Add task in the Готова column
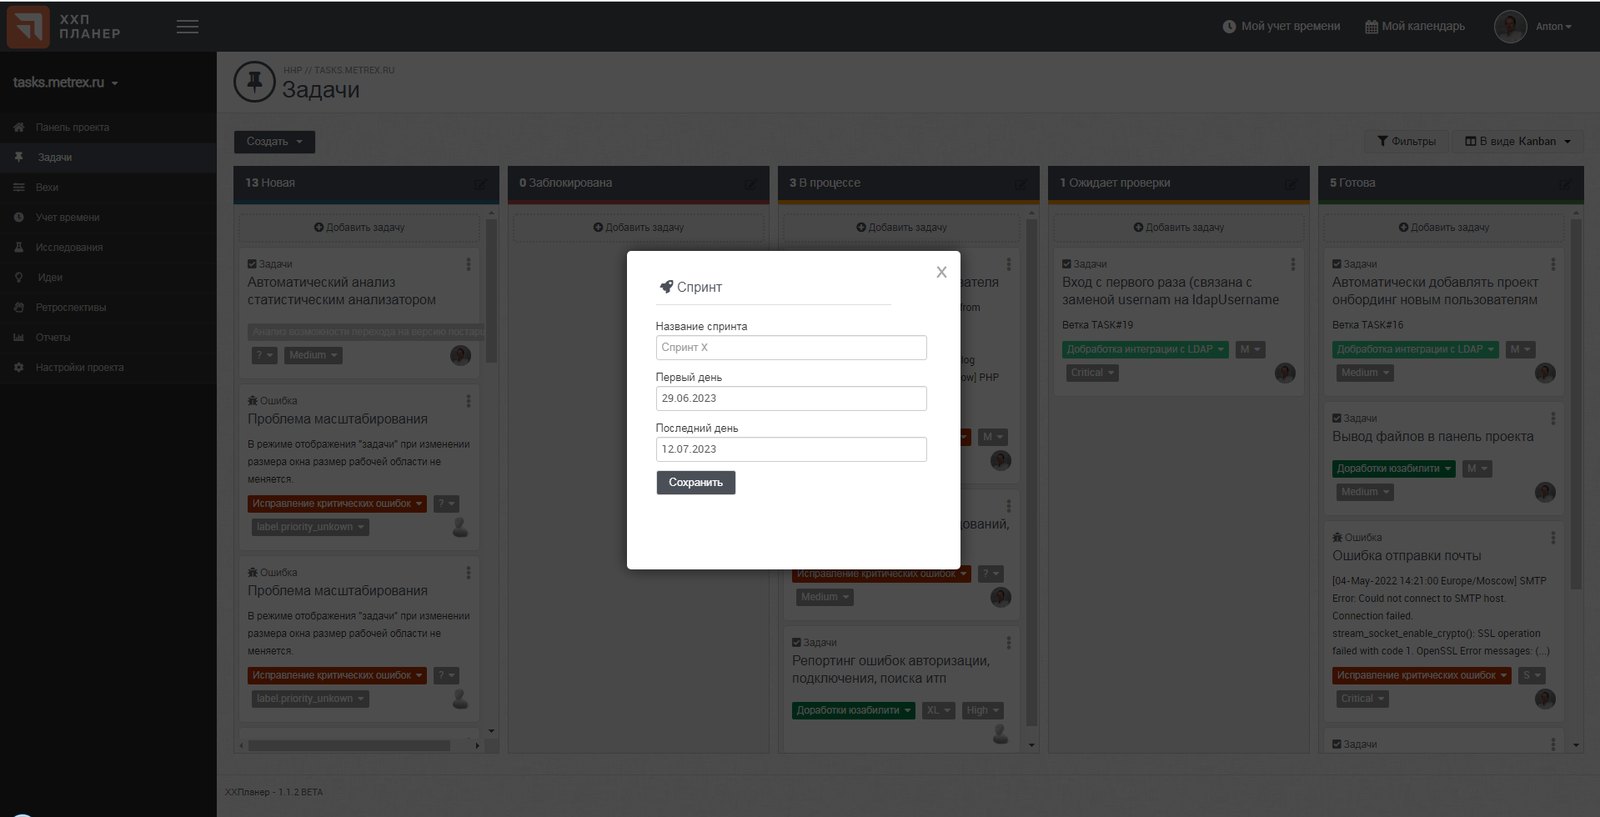 point(1443,227)
